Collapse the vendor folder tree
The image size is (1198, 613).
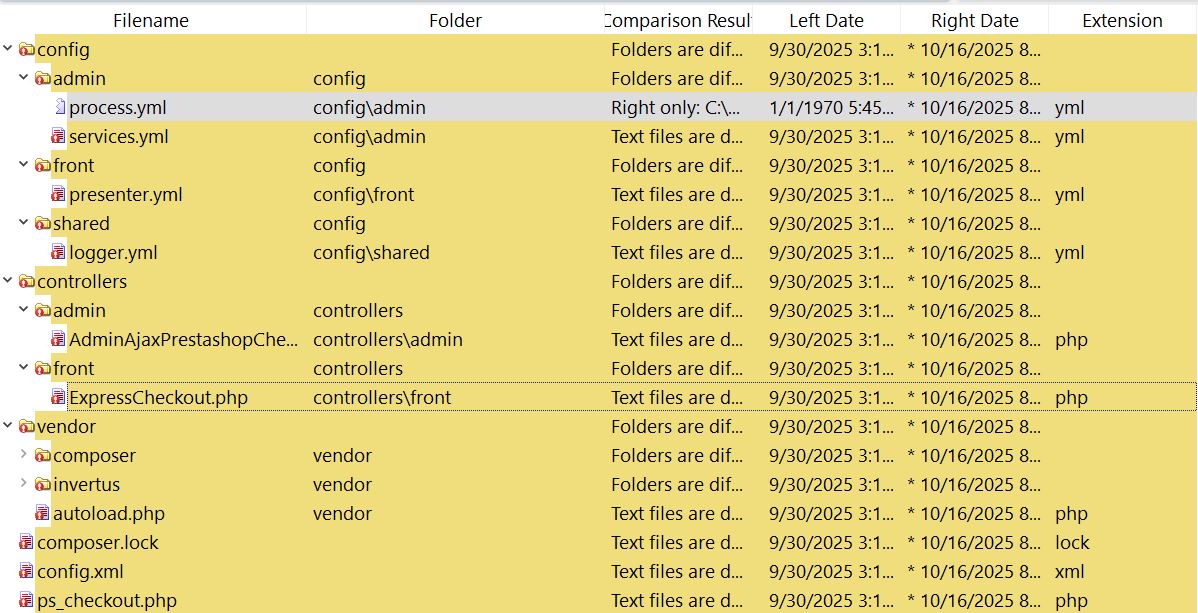(9, 427)
